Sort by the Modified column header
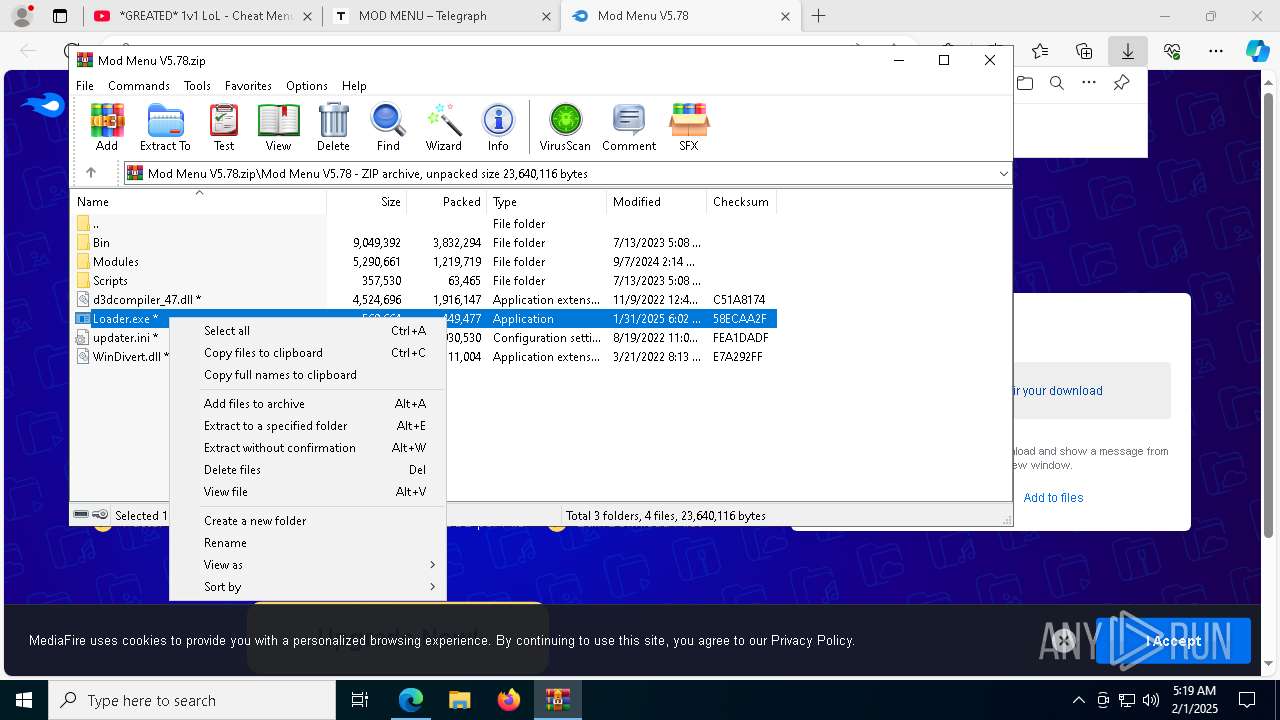 pyautogui.click(x=656, y=201)
